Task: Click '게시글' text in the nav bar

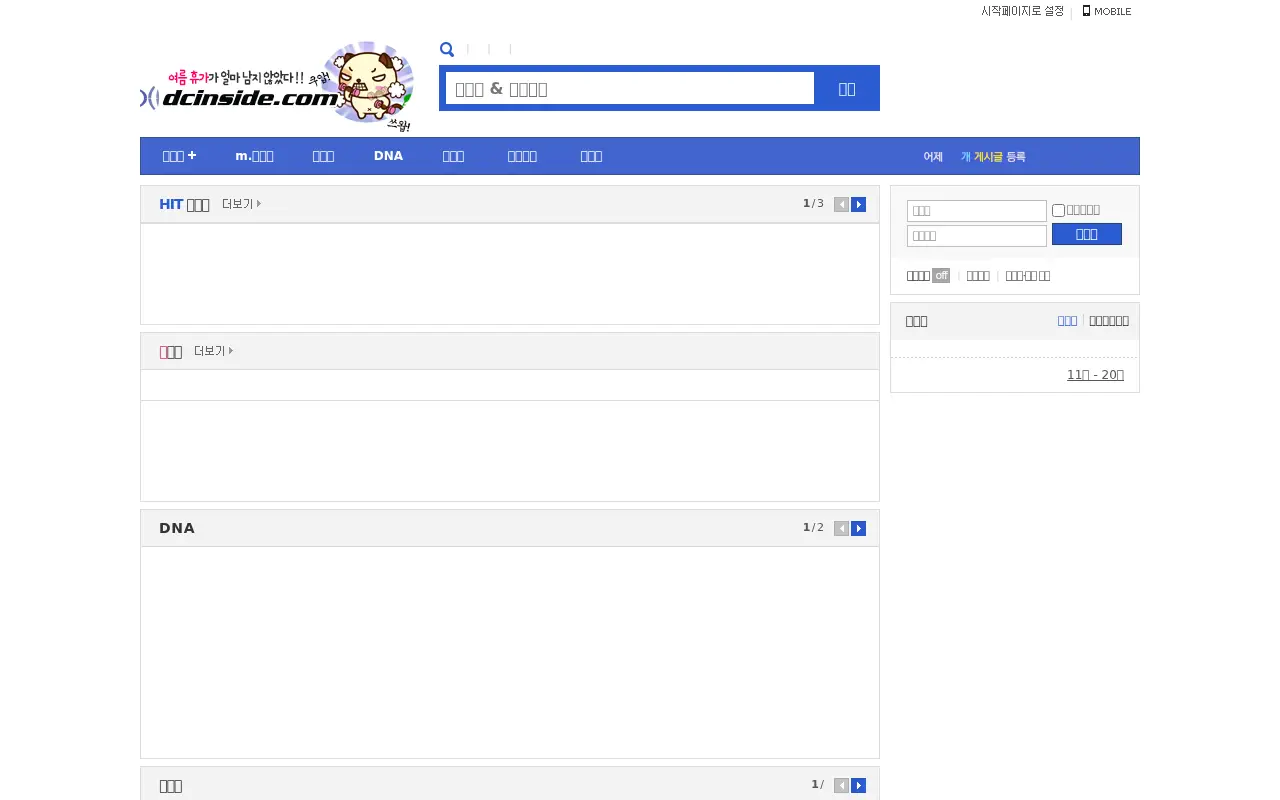Action: click(988, 157)
